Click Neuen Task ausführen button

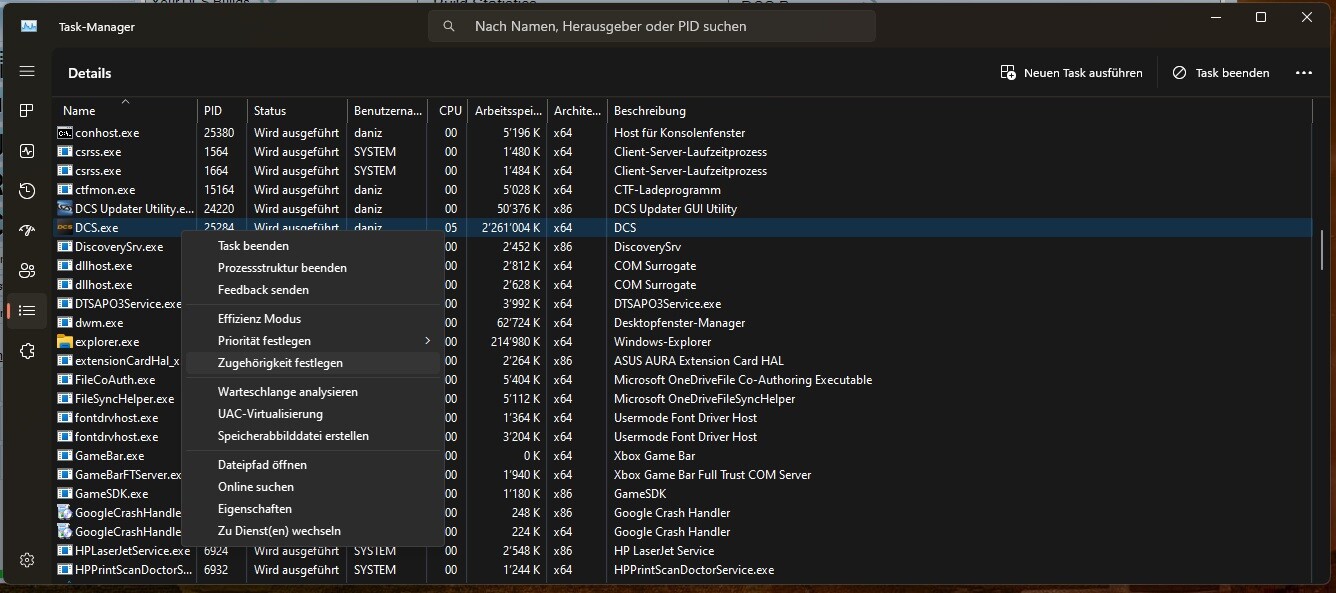point(1071,73)
